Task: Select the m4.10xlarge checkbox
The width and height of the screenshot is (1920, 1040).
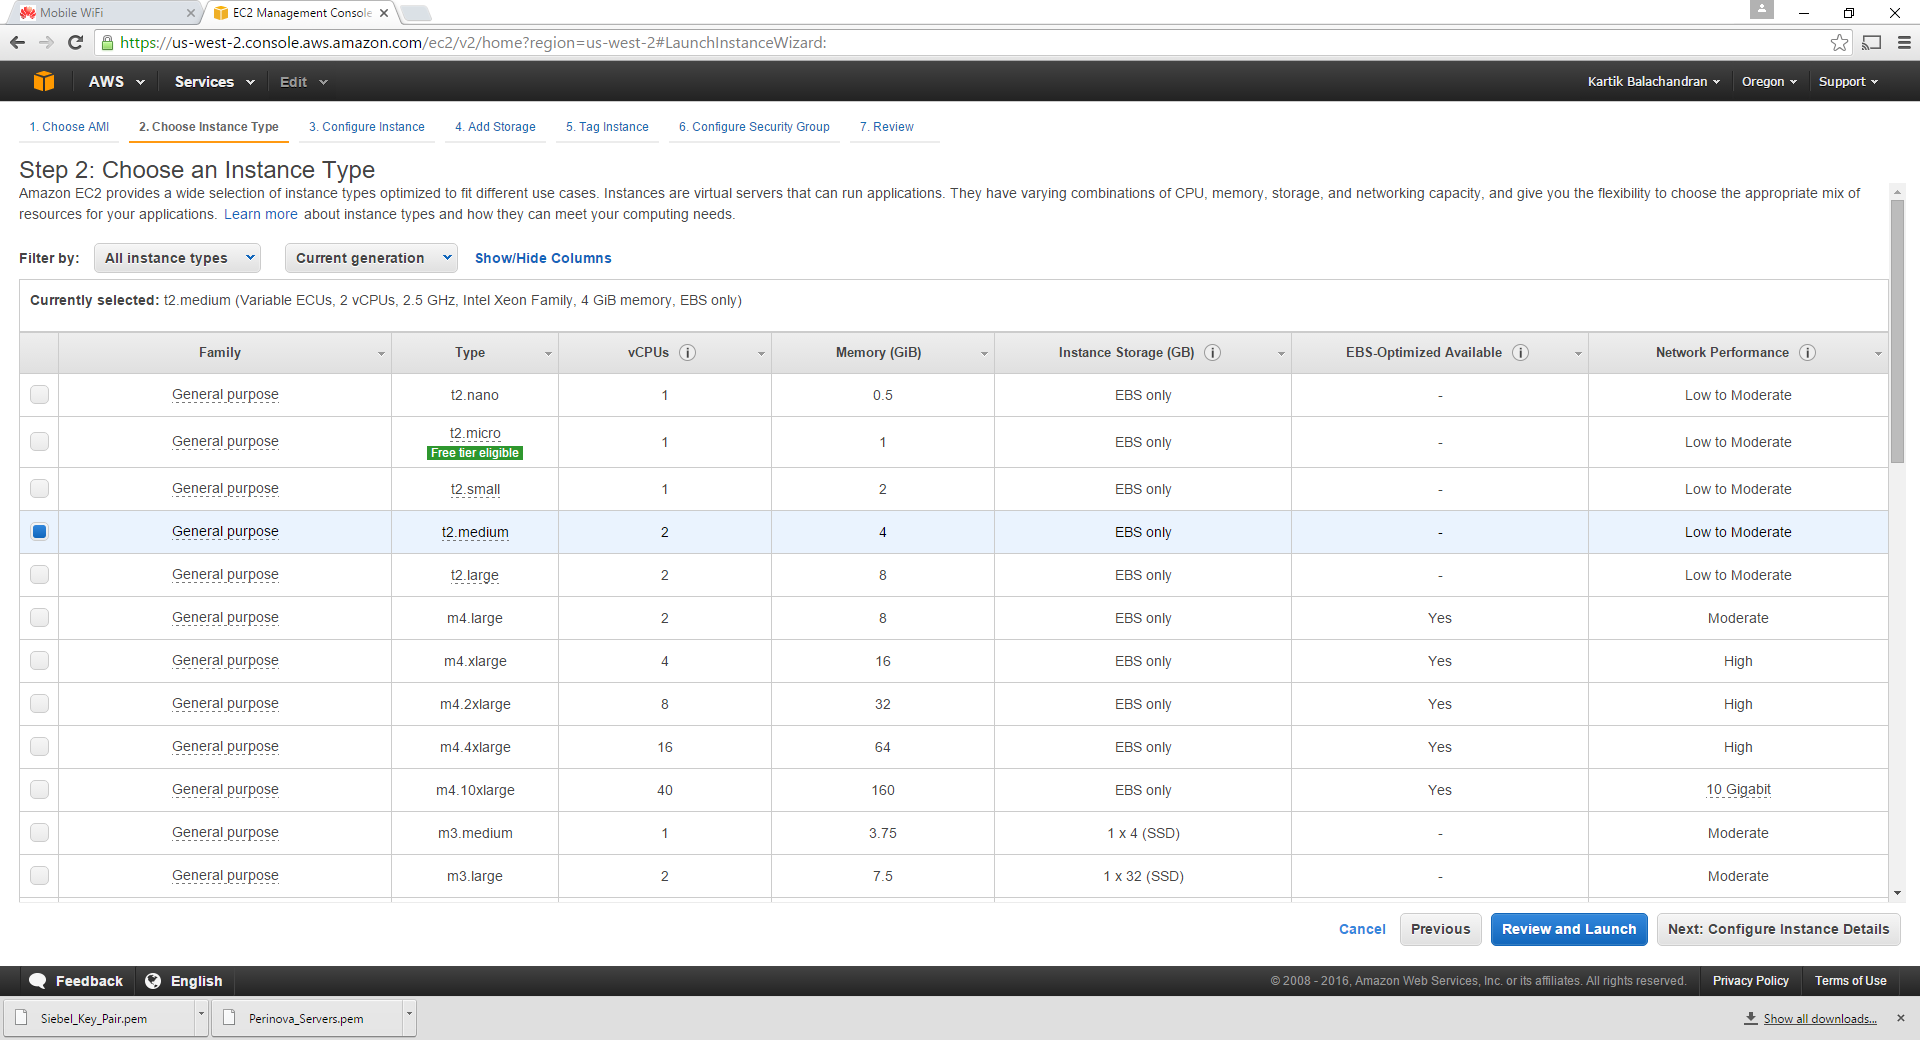Action: click(39, 789)
